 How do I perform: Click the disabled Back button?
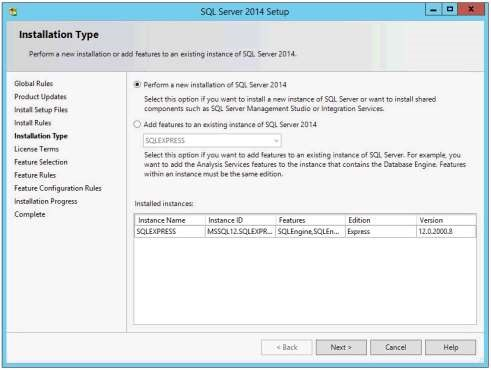[x=287, y=347]
